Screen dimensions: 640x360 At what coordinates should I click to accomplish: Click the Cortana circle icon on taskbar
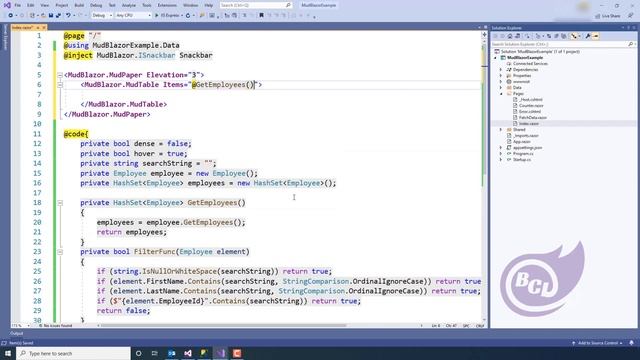pyautogui.click(x=138, y=353)
